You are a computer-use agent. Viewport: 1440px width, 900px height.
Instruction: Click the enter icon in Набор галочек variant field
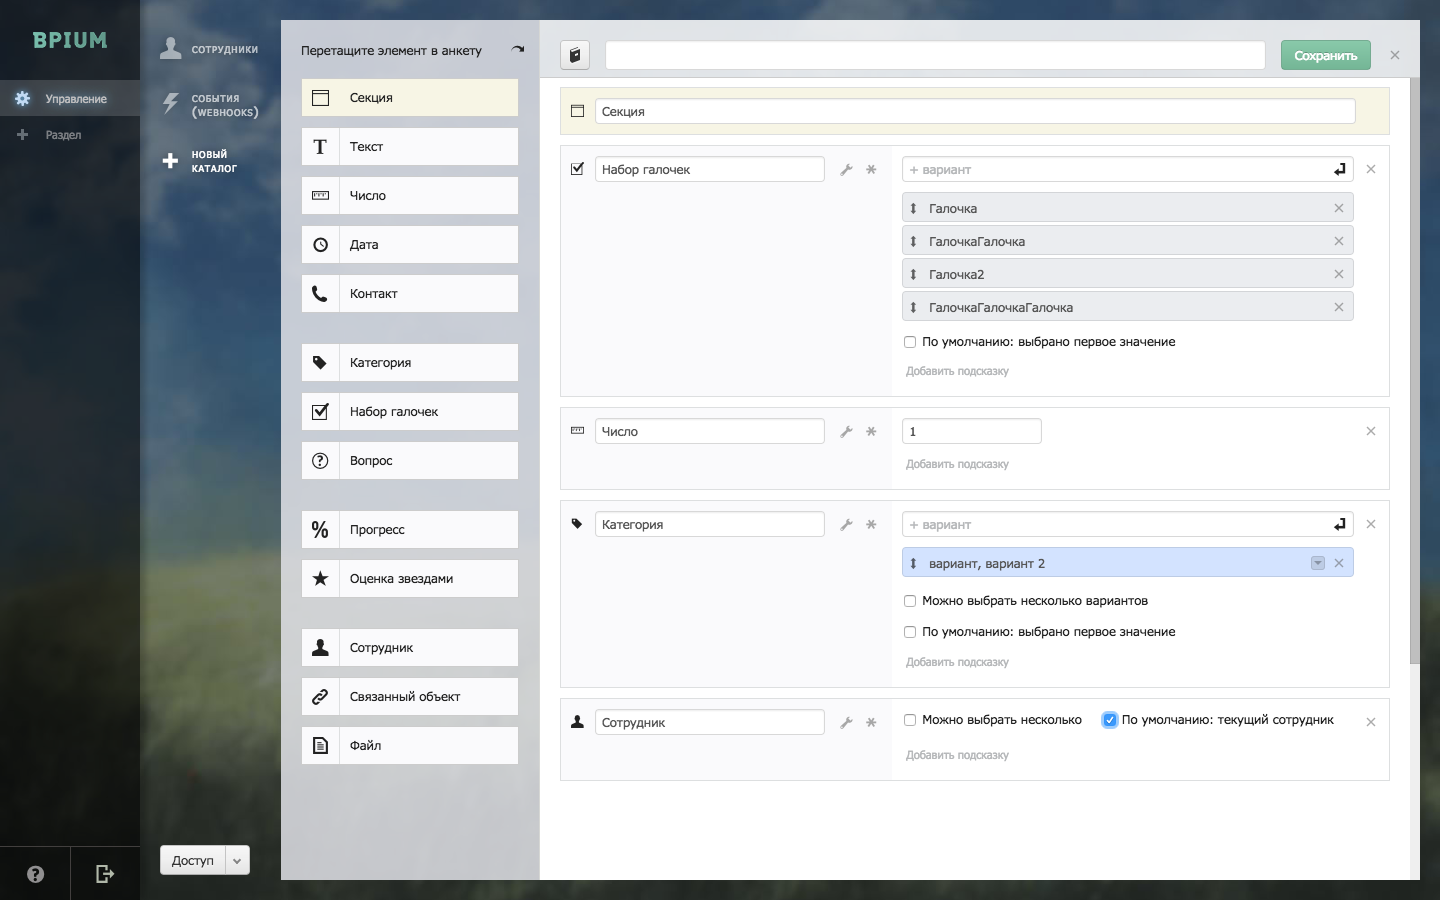click(1339, 170)
